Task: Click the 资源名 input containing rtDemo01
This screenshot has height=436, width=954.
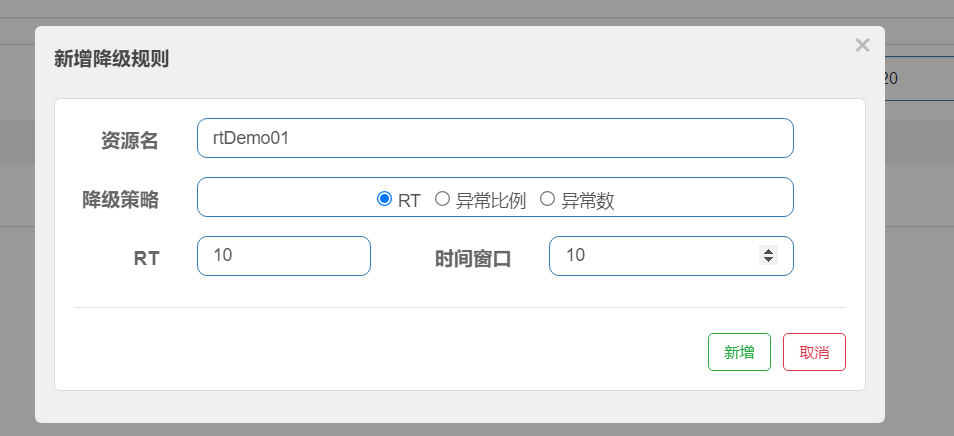Action: click(495, 138)
